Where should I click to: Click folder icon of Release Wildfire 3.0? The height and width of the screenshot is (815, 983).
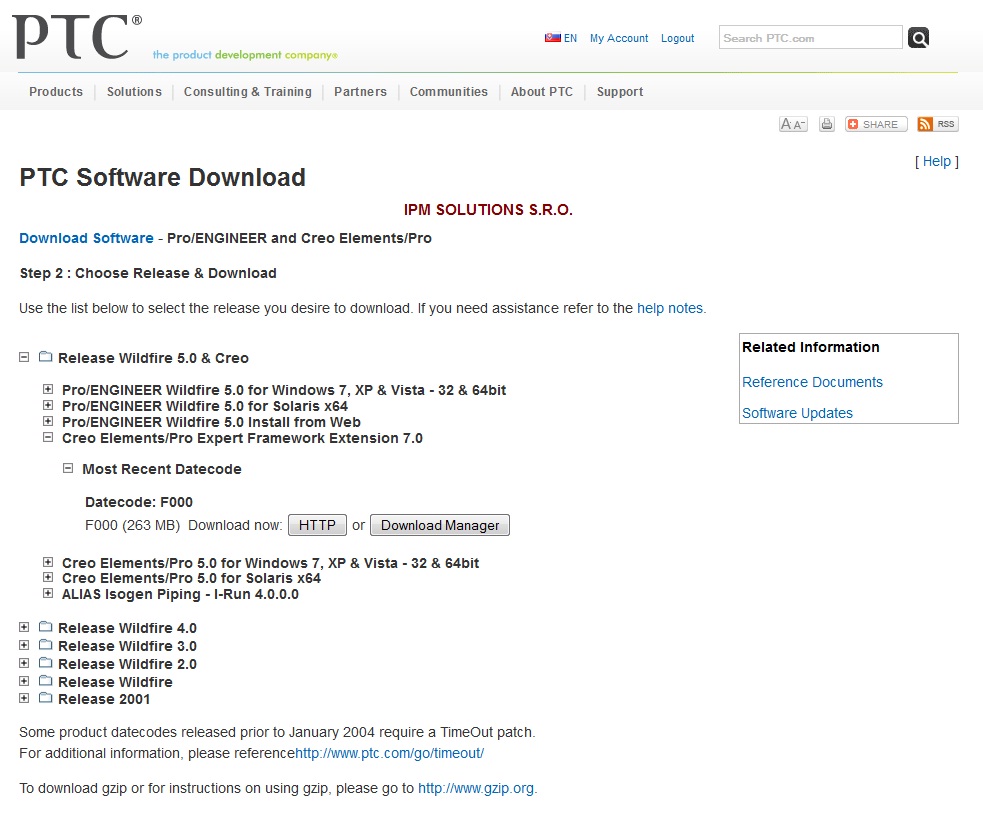tap(45, 644)
